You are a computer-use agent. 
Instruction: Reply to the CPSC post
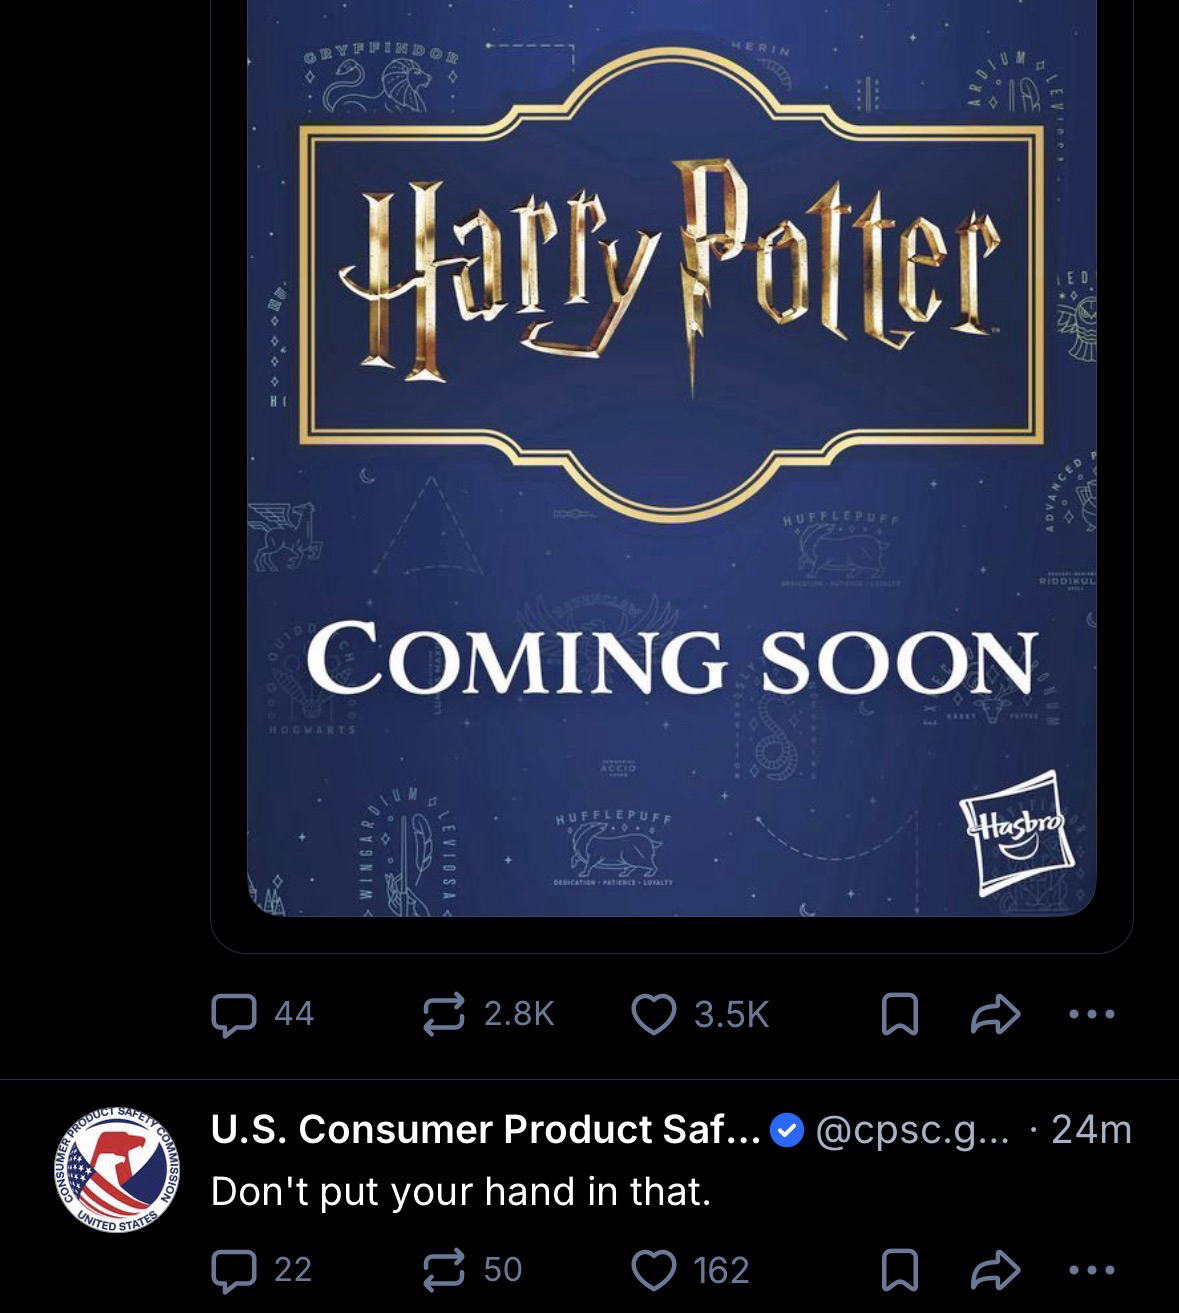(261, 1269)
